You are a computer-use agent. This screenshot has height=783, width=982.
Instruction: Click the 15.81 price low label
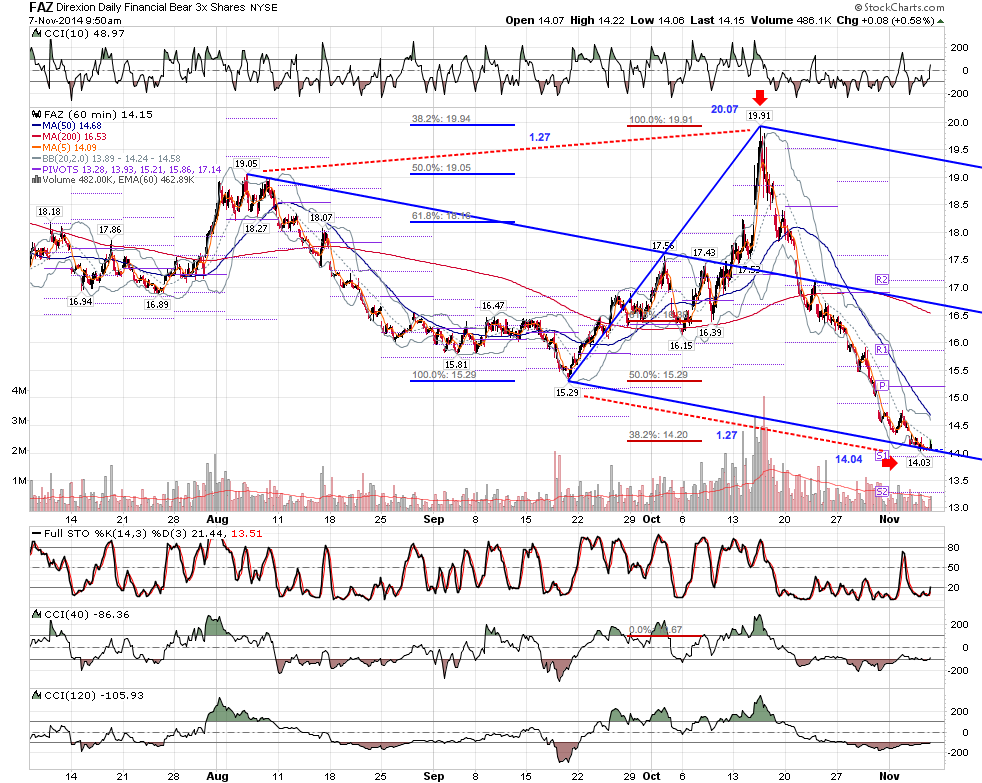(x=456, y=364)
